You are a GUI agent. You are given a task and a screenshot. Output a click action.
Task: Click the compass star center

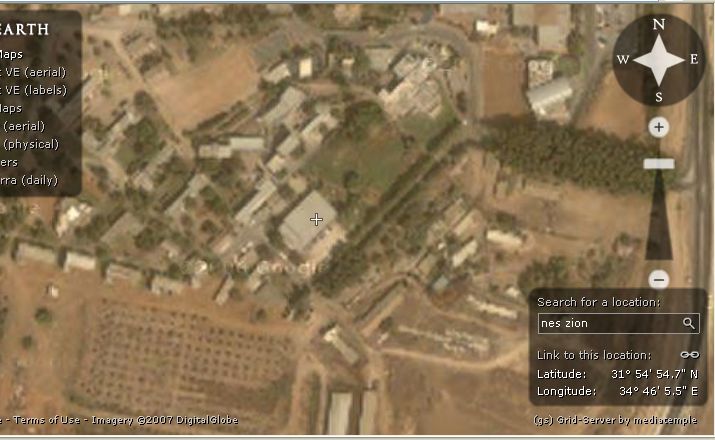tap(658, 60)
